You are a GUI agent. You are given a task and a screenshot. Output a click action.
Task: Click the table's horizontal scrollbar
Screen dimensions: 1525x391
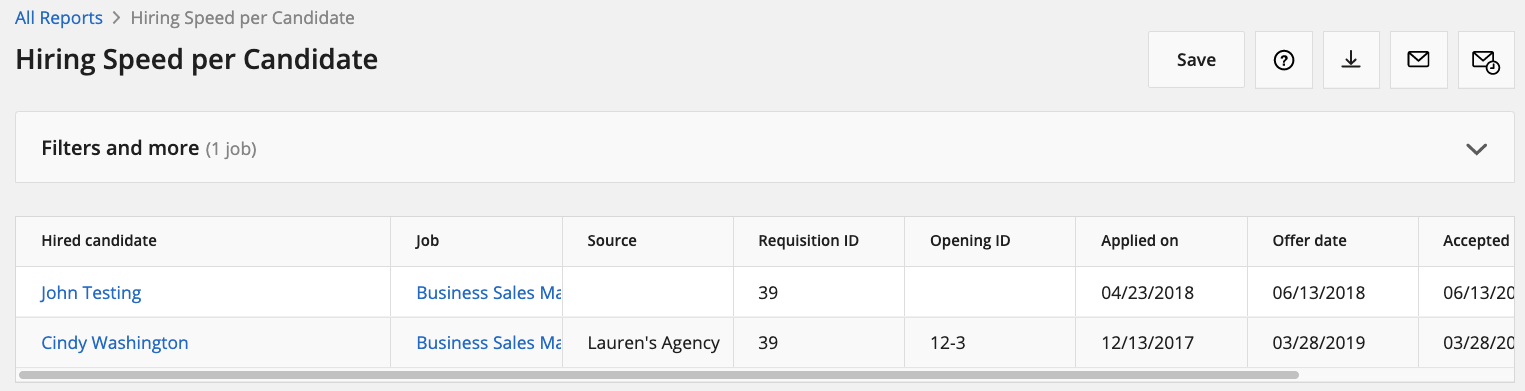tap(658, 375)
